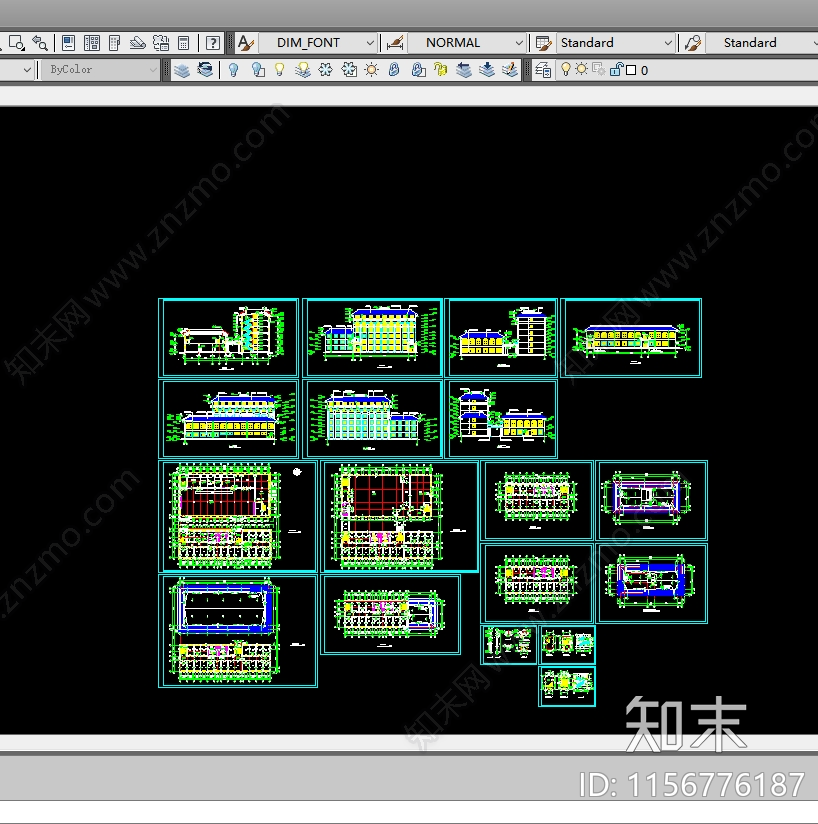Open the layer 0 list dropdown
This screenshot has width=818, height=824.
(687, 70)
